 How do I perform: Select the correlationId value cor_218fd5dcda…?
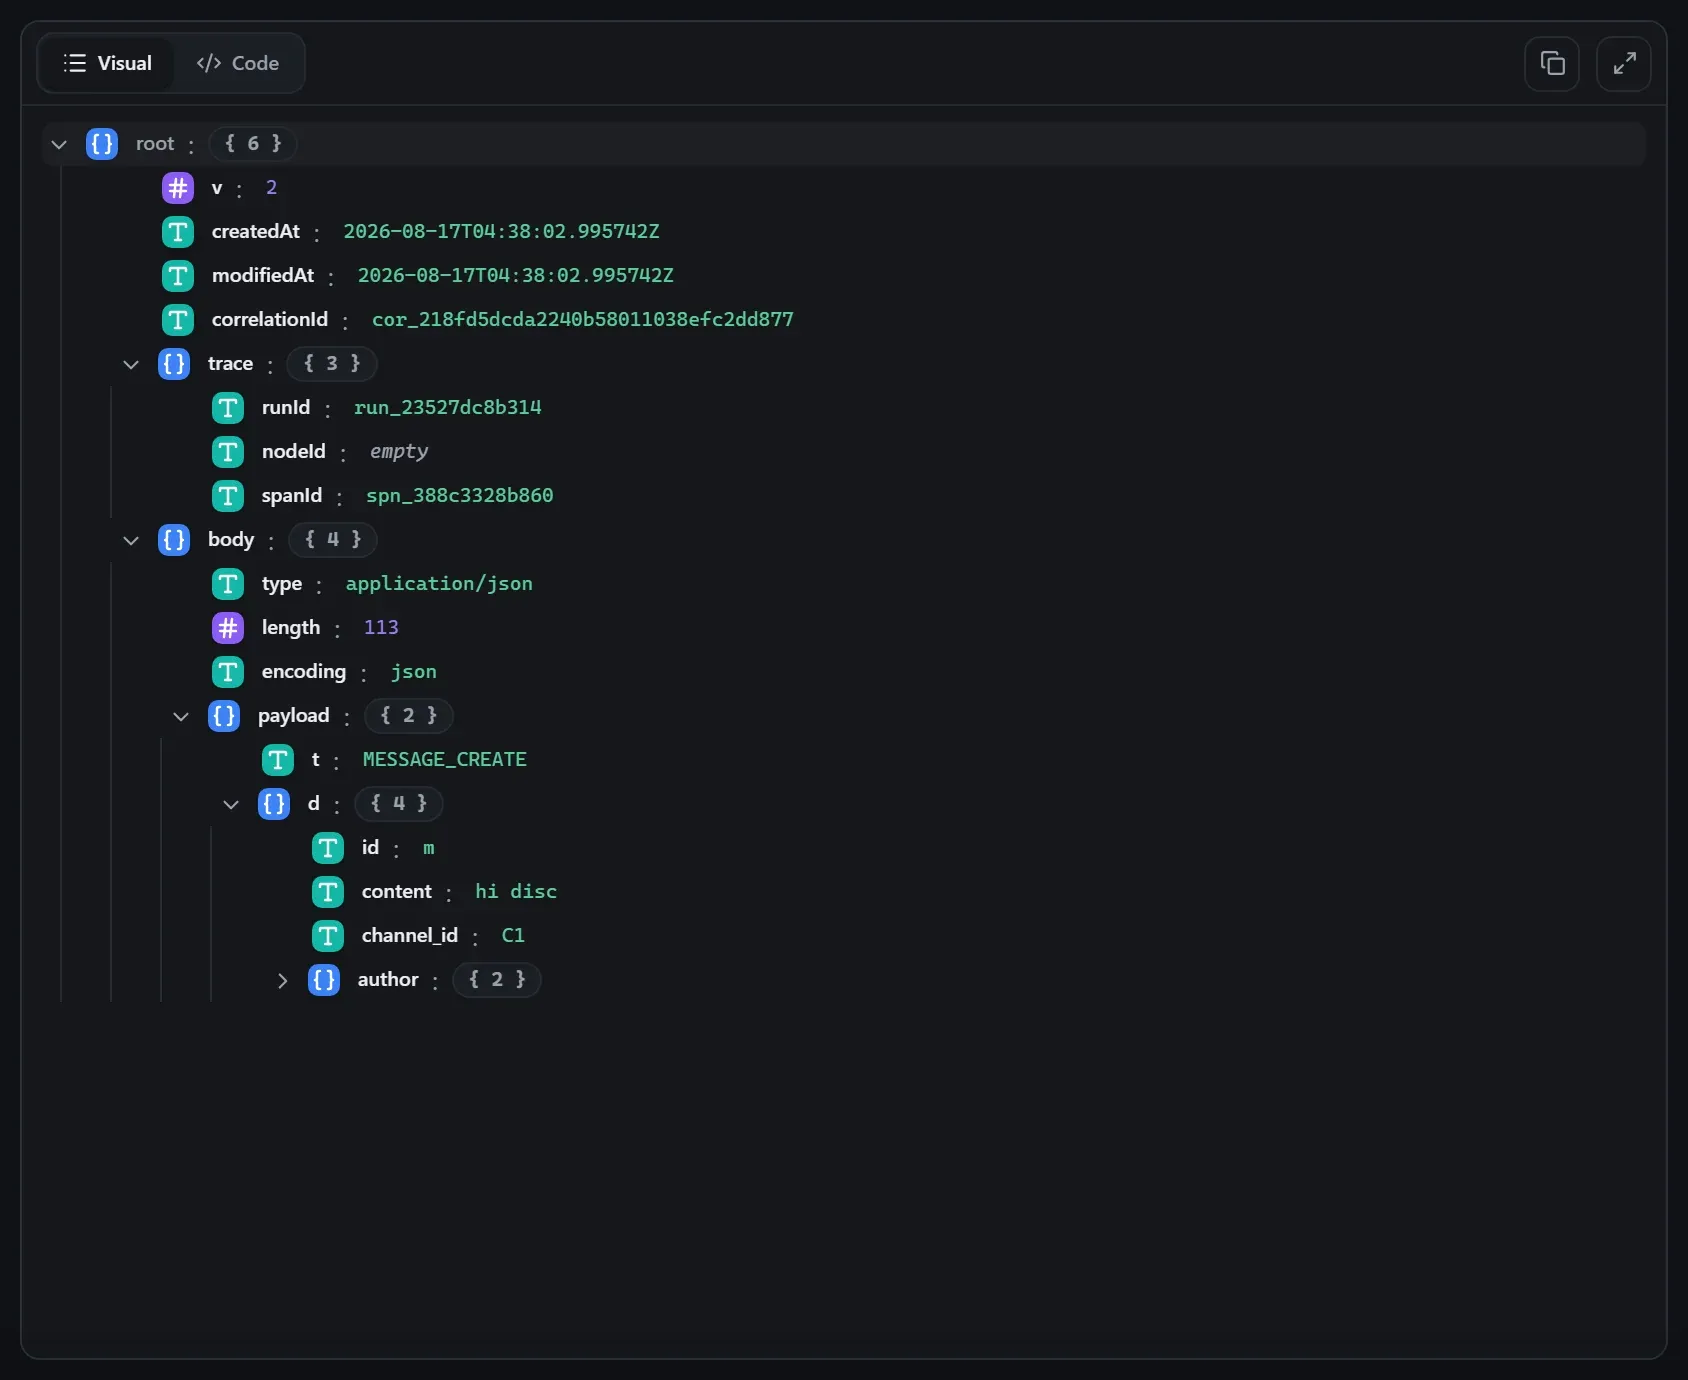[x=583, y=320]
